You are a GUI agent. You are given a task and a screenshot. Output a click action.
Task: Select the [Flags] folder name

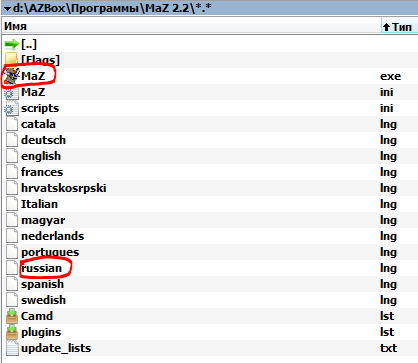[40, 60]
